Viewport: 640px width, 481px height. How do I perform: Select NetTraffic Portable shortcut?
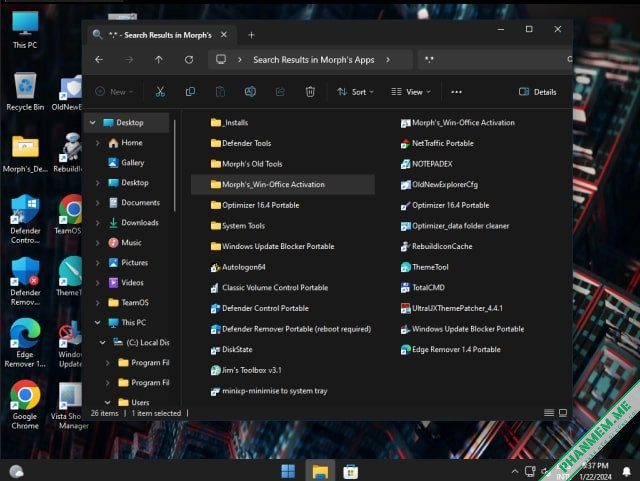point(437,143)
